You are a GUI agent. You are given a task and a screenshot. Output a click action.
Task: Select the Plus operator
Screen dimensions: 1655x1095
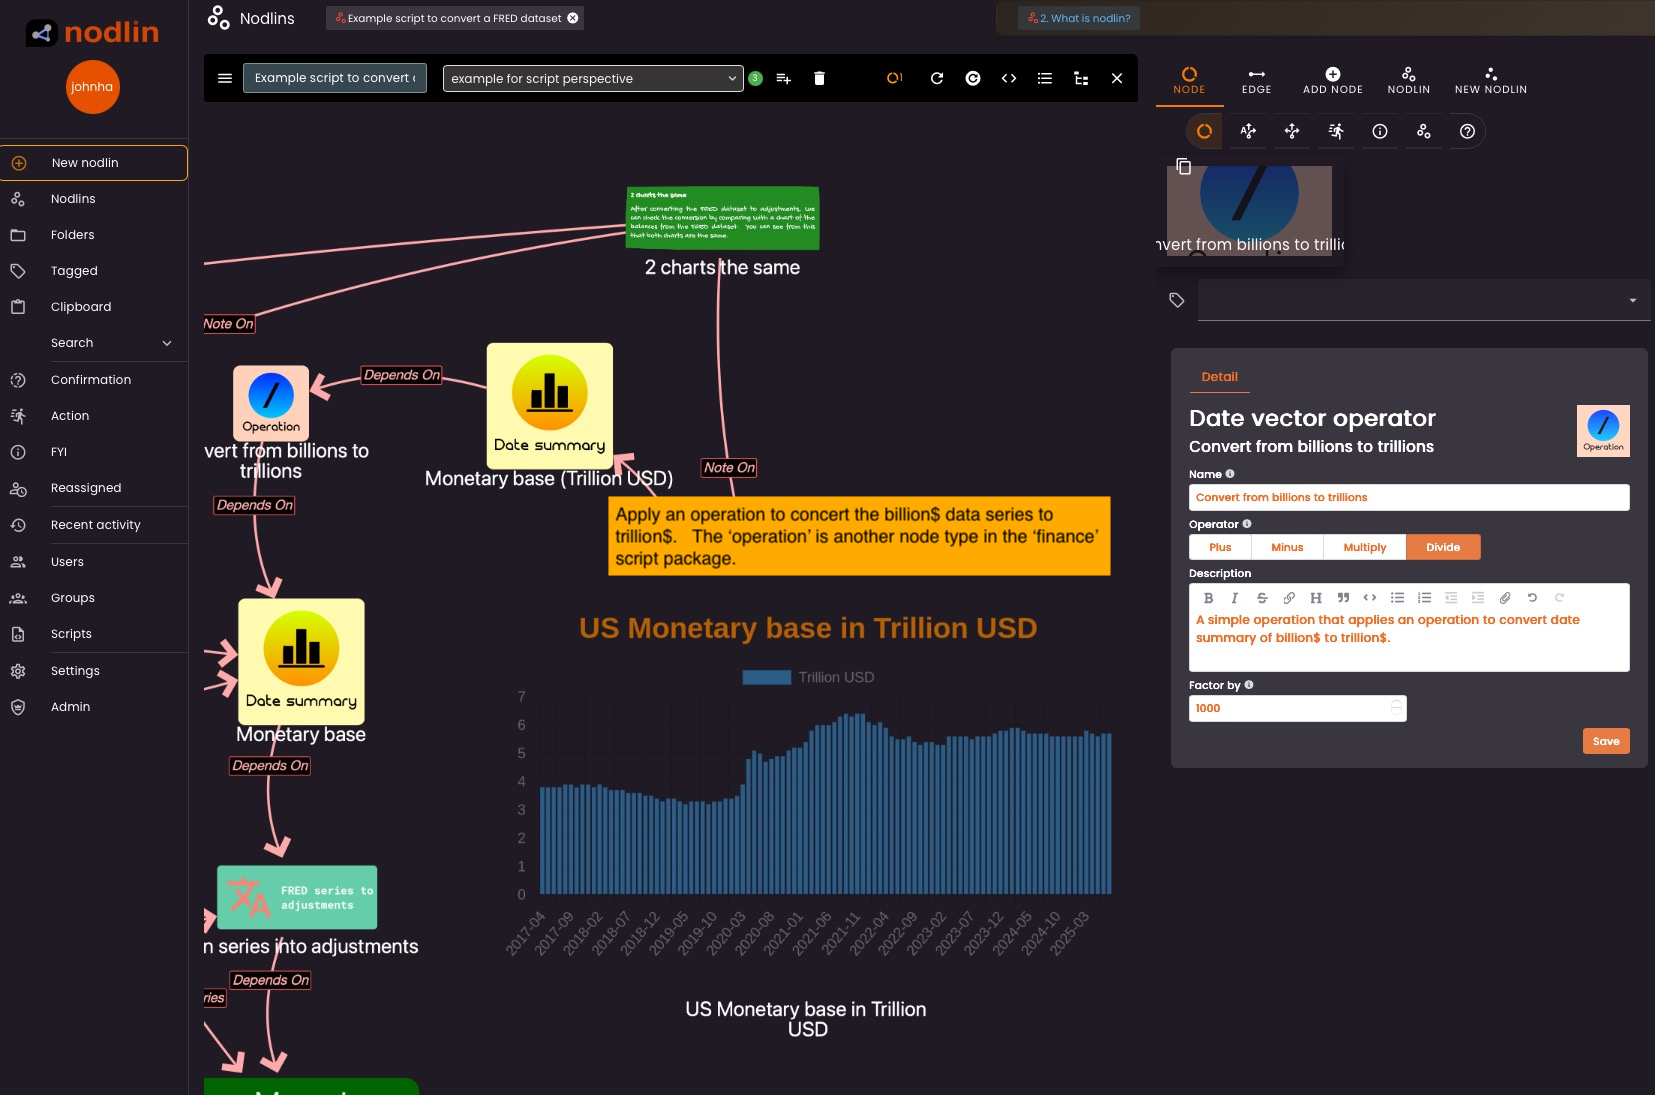pos(1220,547)
